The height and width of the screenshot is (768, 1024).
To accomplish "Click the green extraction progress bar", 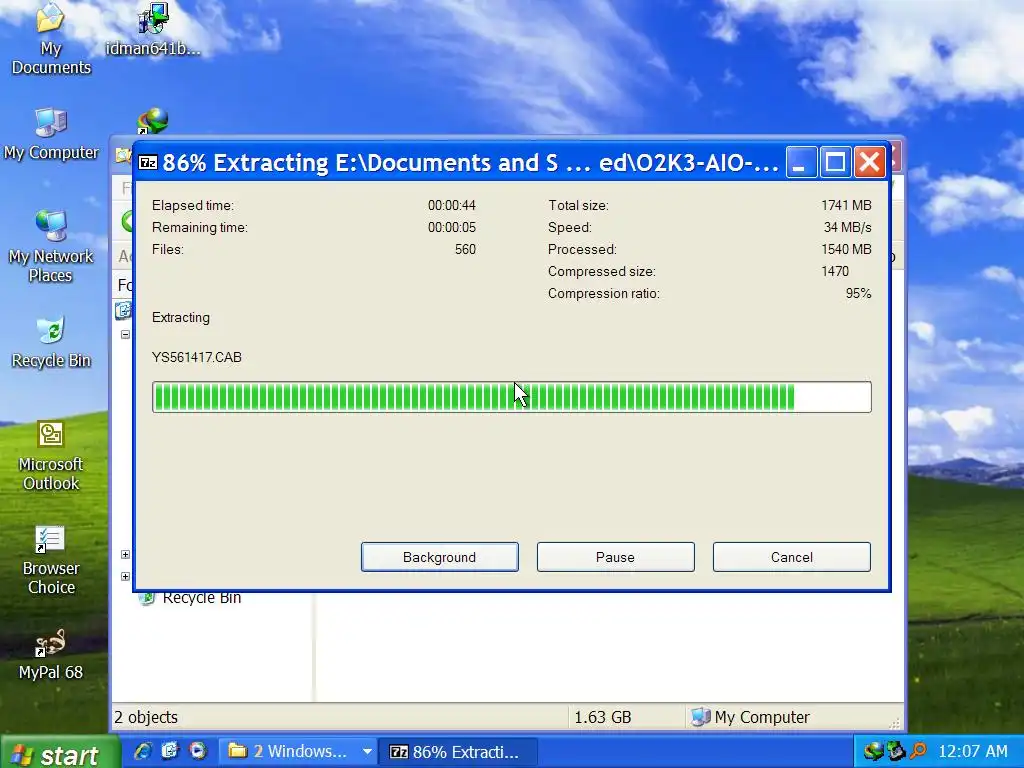I will pyautogui.click(x=511, y=397).
